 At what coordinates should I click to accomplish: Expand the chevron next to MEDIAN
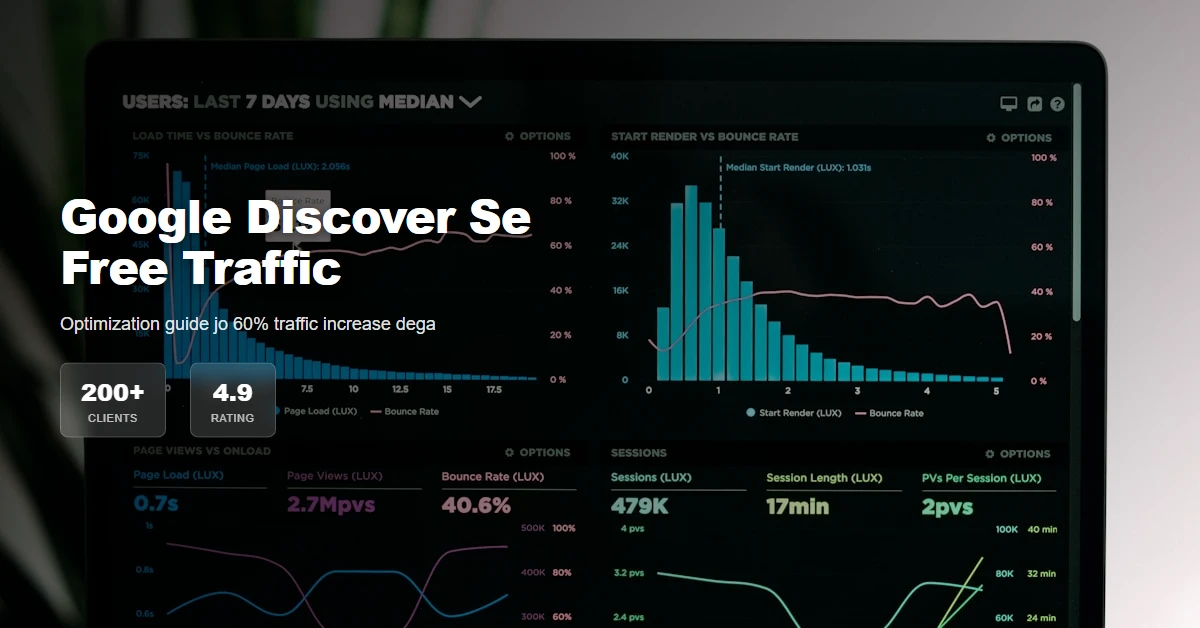point(470,102)
